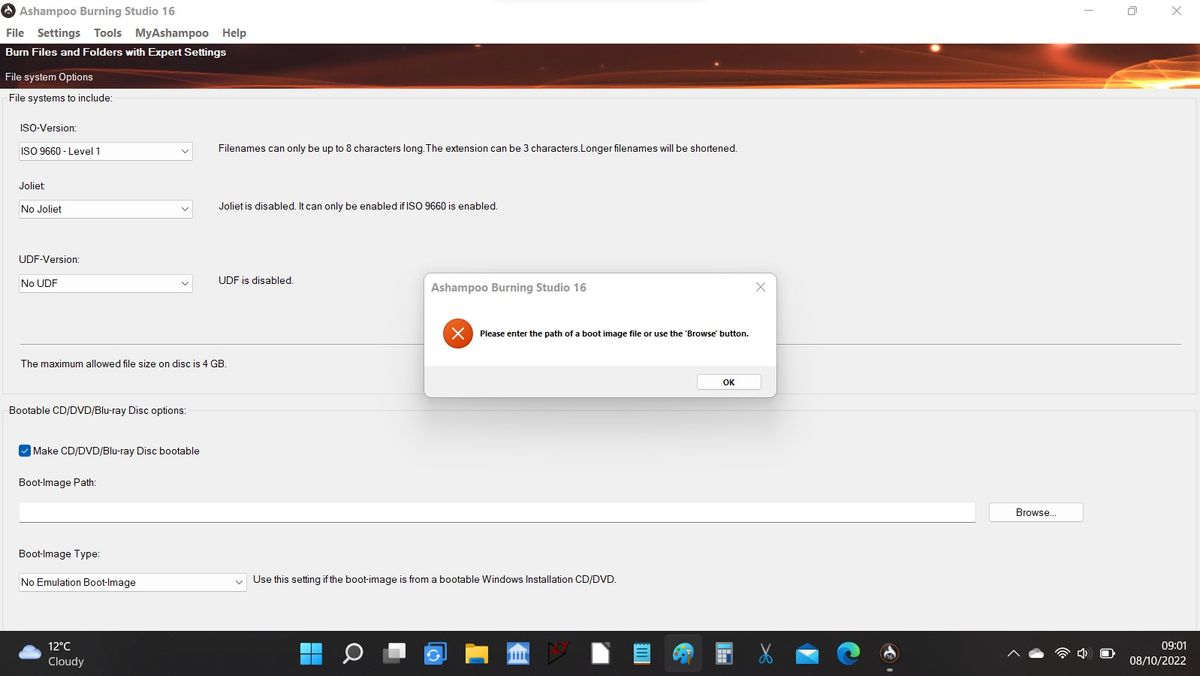This screenshot has width=1200, height=676.
Task: Expand the ISO-Version dropdown
Action: pos(105,151)
